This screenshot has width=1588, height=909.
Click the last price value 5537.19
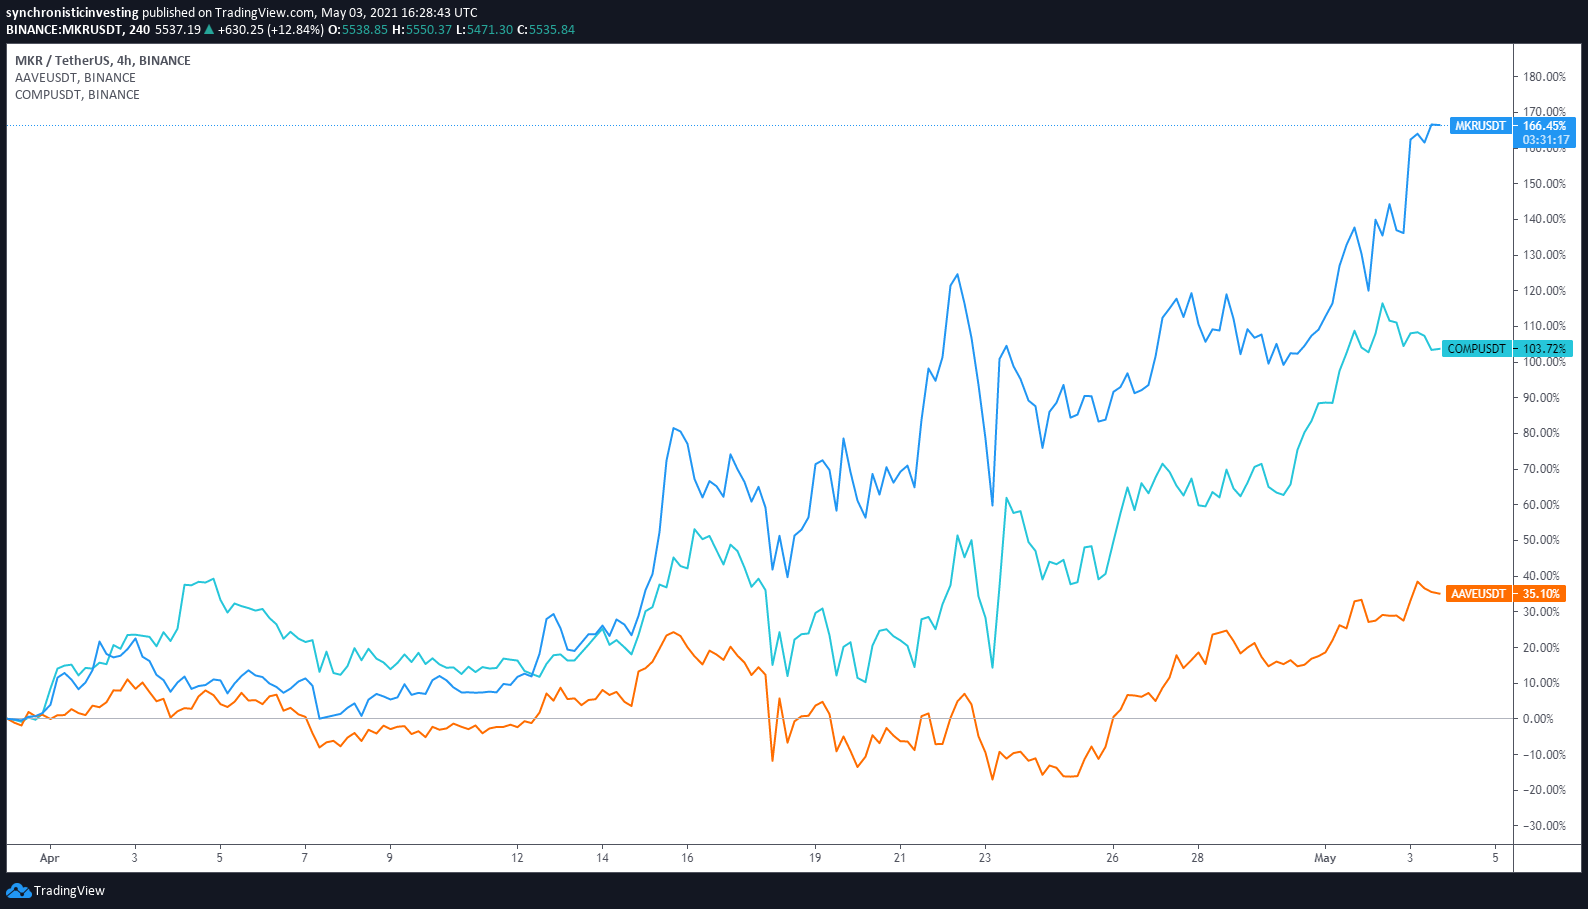(178, 30)
